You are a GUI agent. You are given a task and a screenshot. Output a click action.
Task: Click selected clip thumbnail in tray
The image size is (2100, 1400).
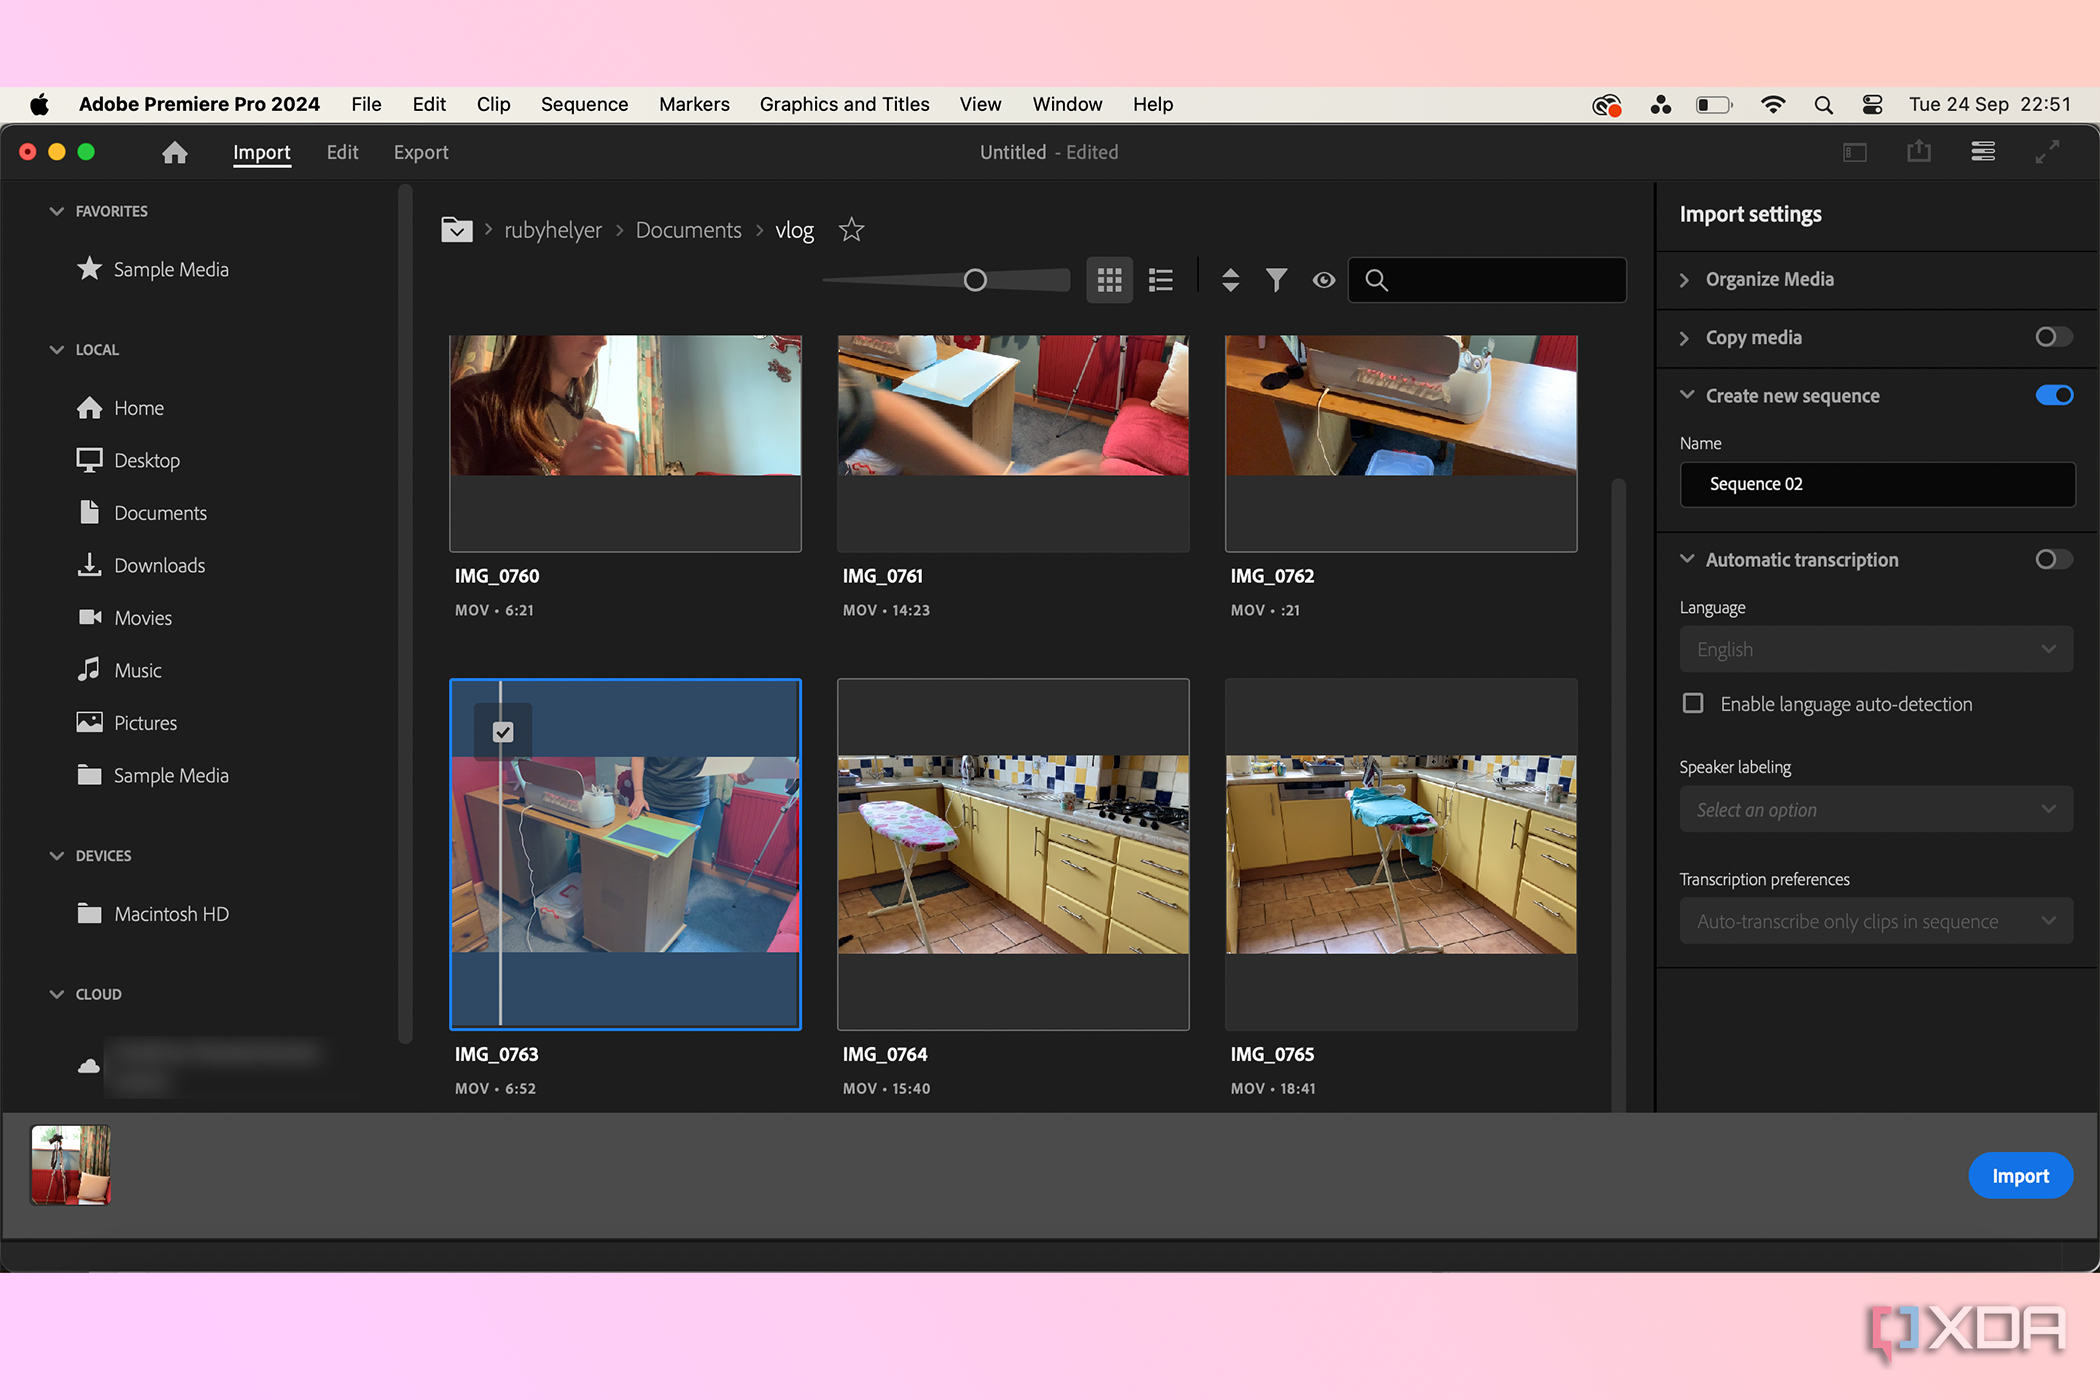coord(71,1165)
